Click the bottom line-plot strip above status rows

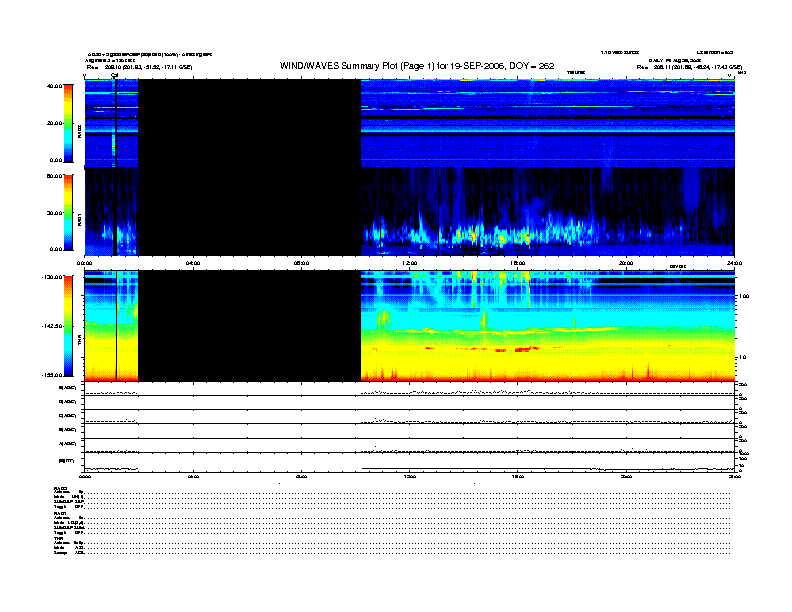point(409,463)
